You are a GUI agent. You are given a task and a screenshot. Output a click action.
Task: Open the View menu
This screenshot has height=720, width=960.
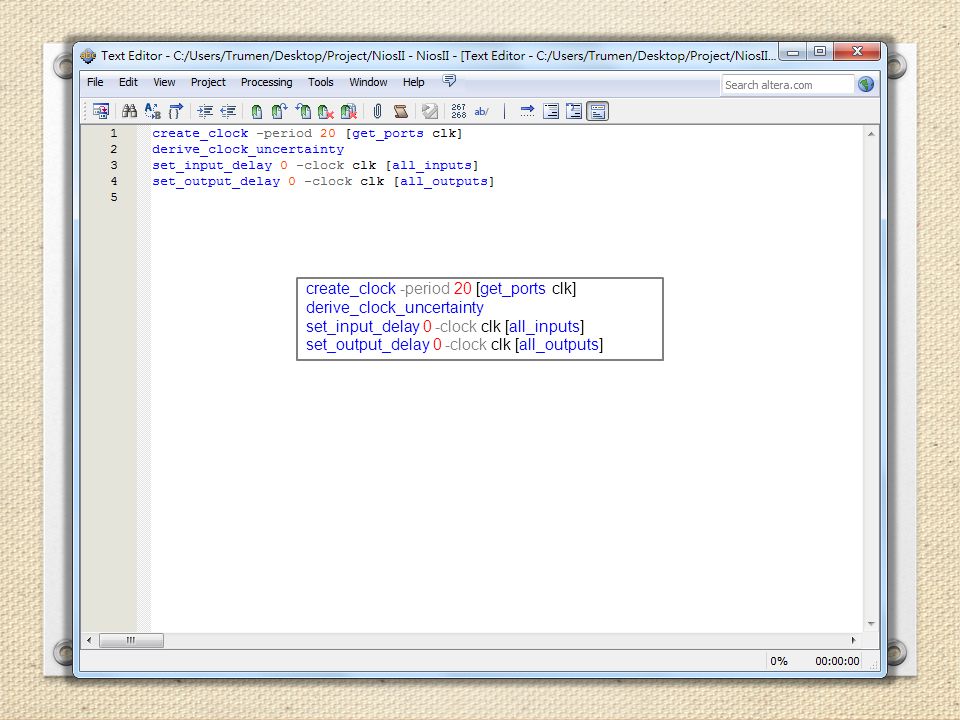point(164,82)
